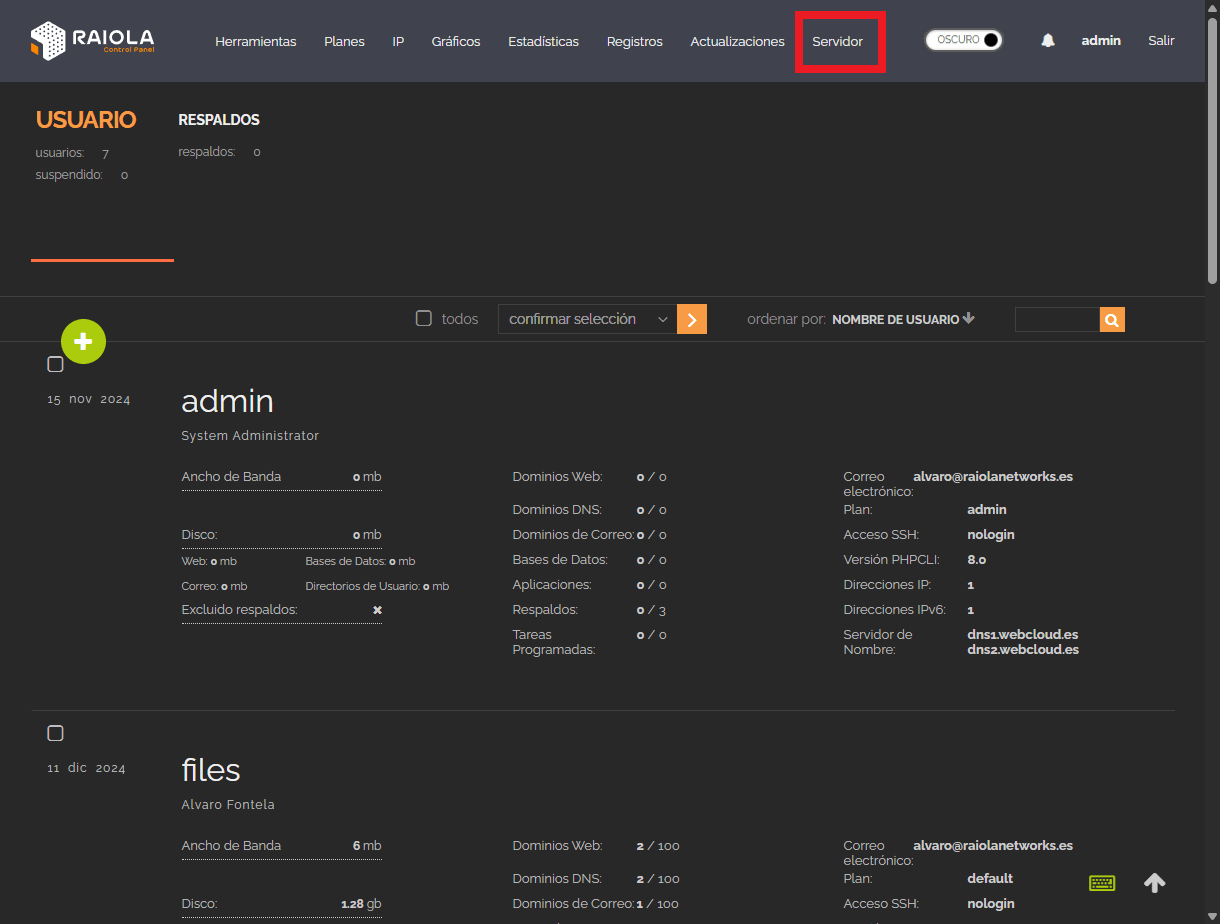Open the IP menu

pyautogui.click(x=398, y=41)
